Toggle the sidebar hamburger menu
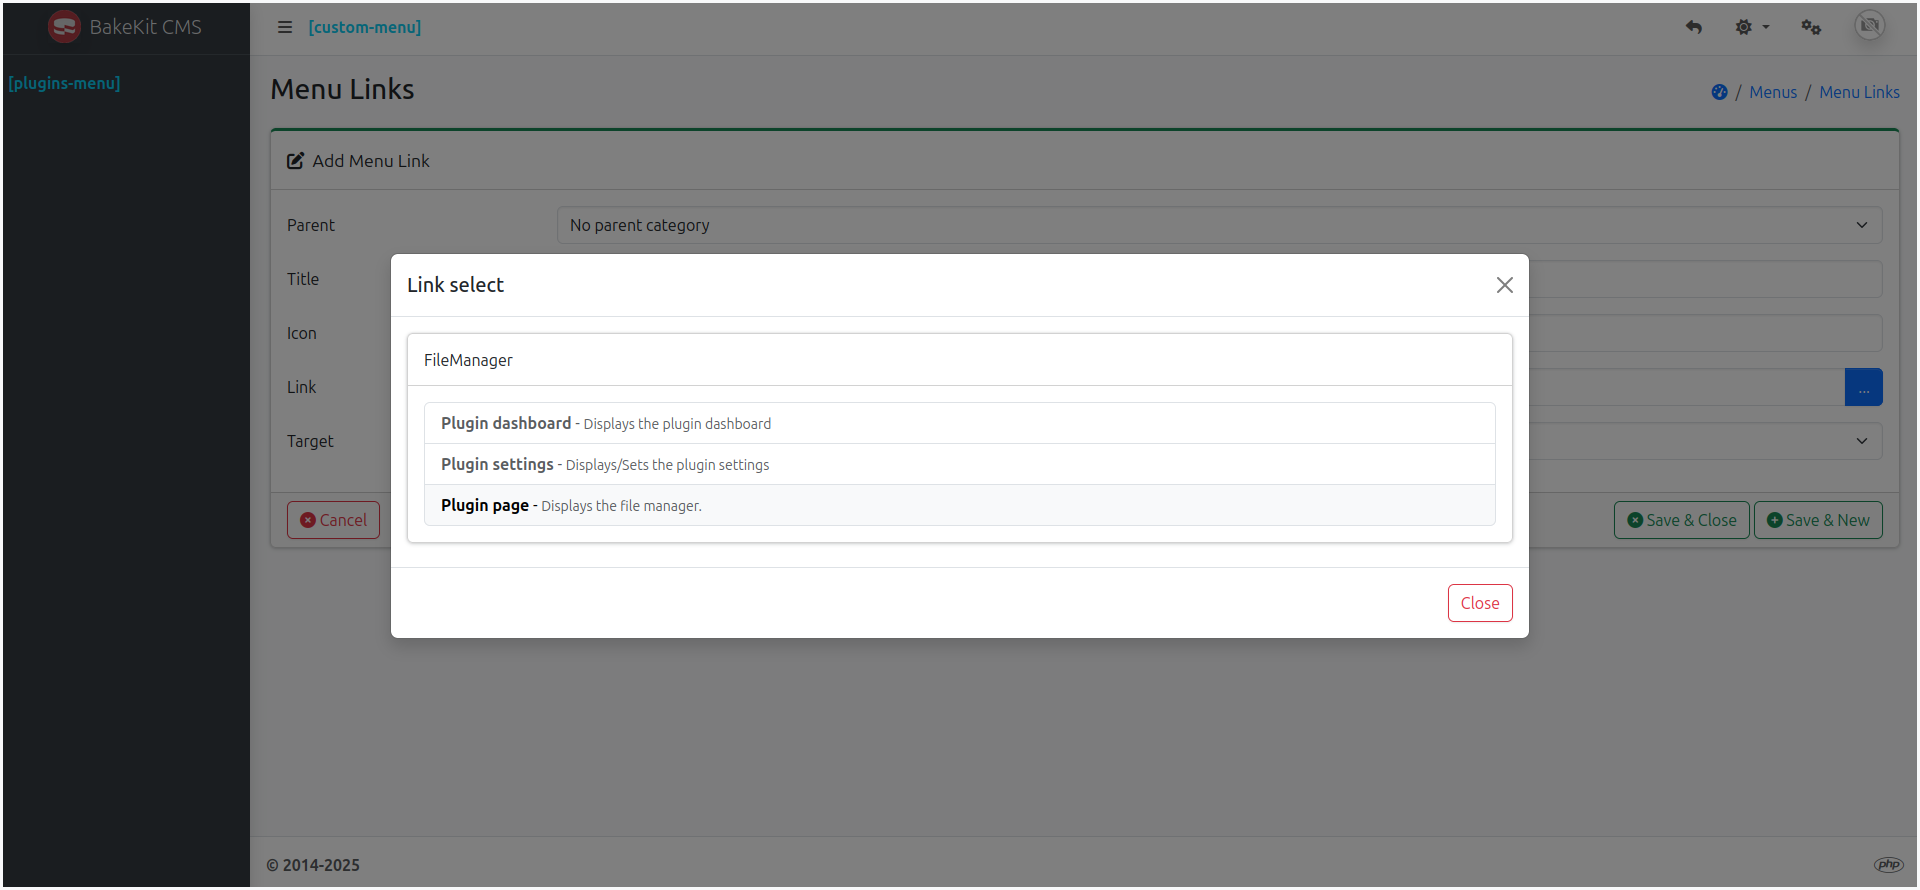 coord(285,27)
